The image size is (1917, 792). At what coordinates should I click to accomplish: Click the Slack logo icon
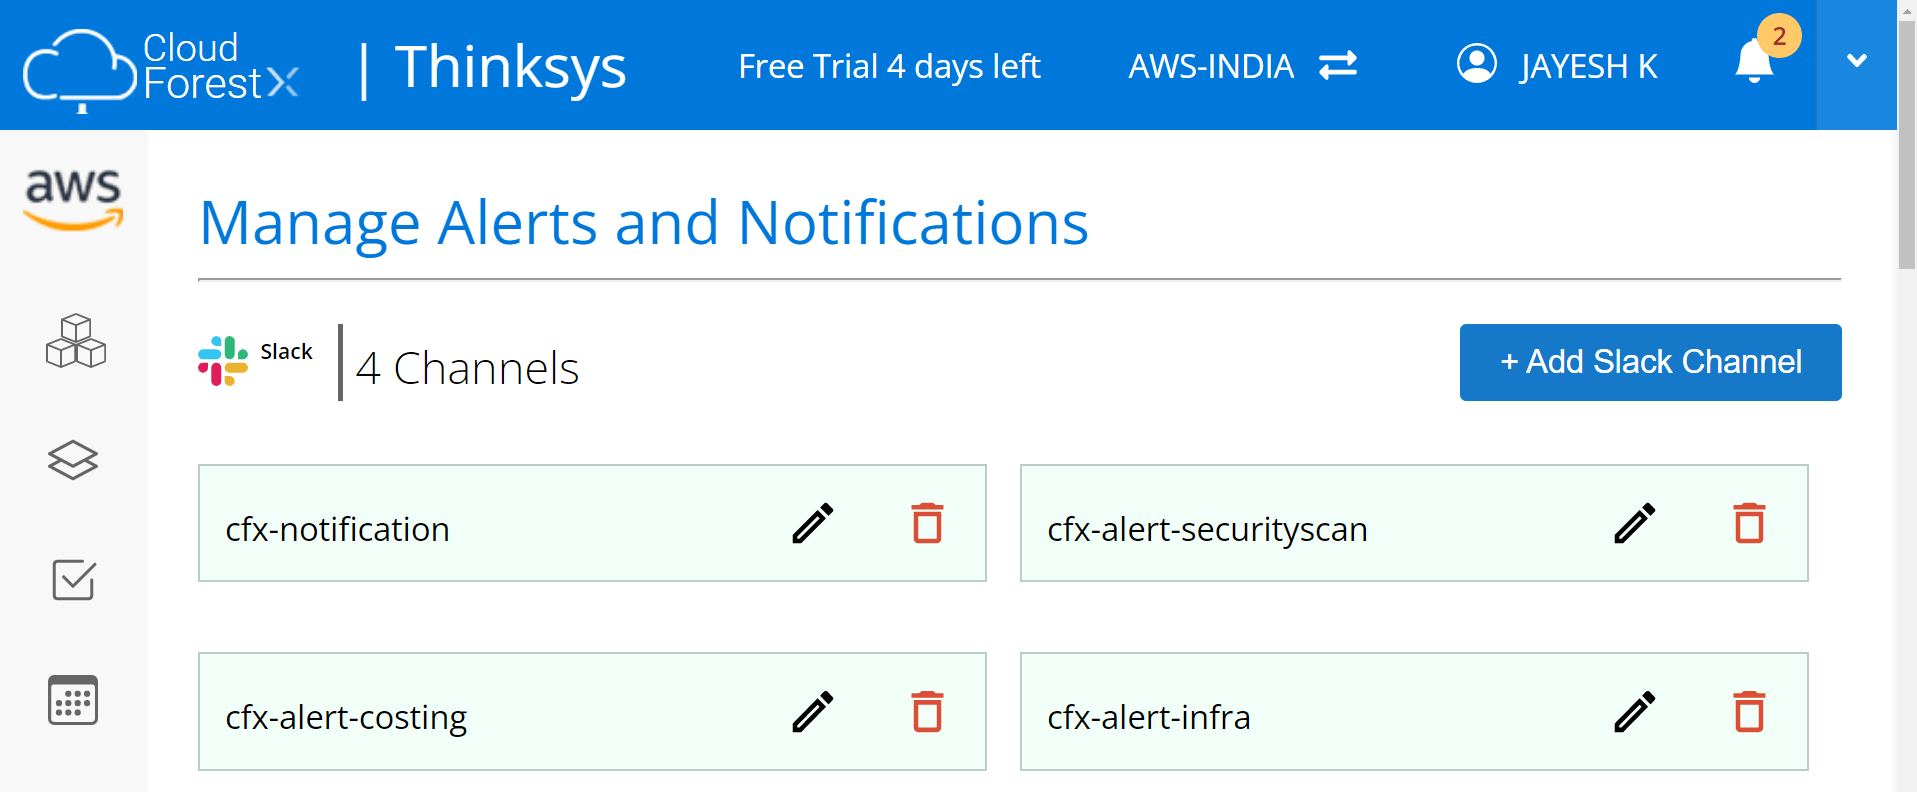click(222, 360)
